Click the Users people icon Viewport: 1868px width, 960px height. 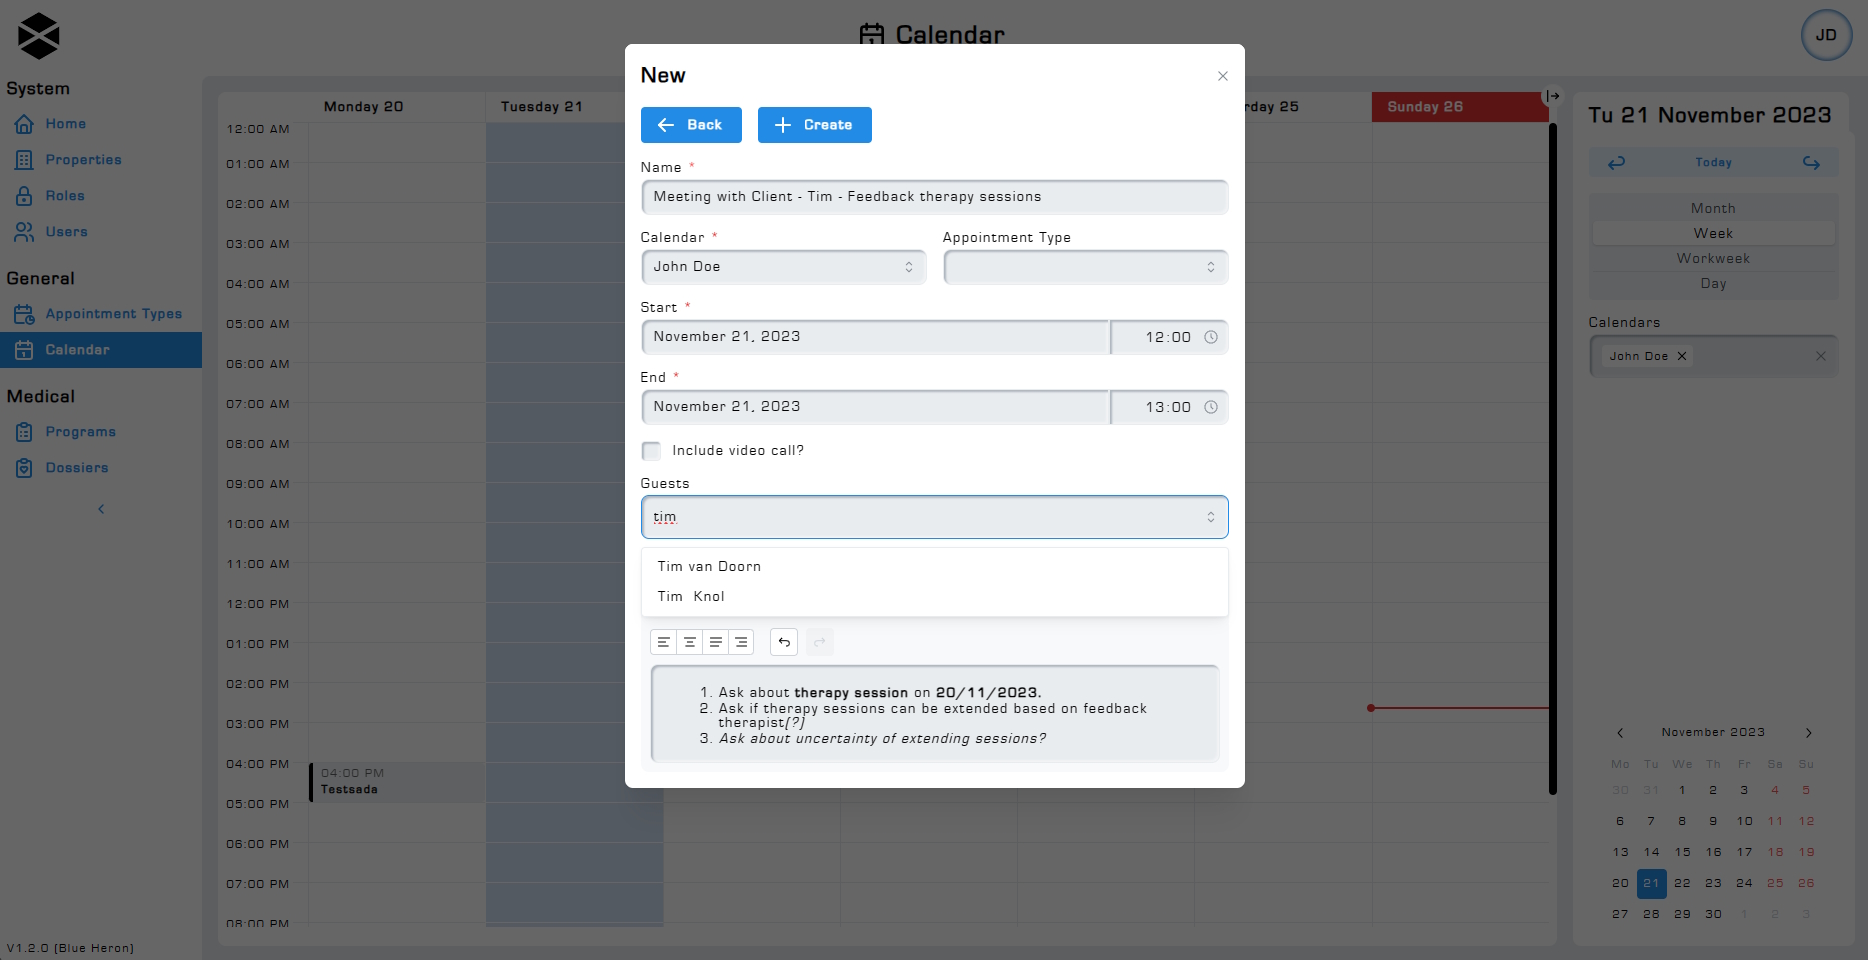24,232
